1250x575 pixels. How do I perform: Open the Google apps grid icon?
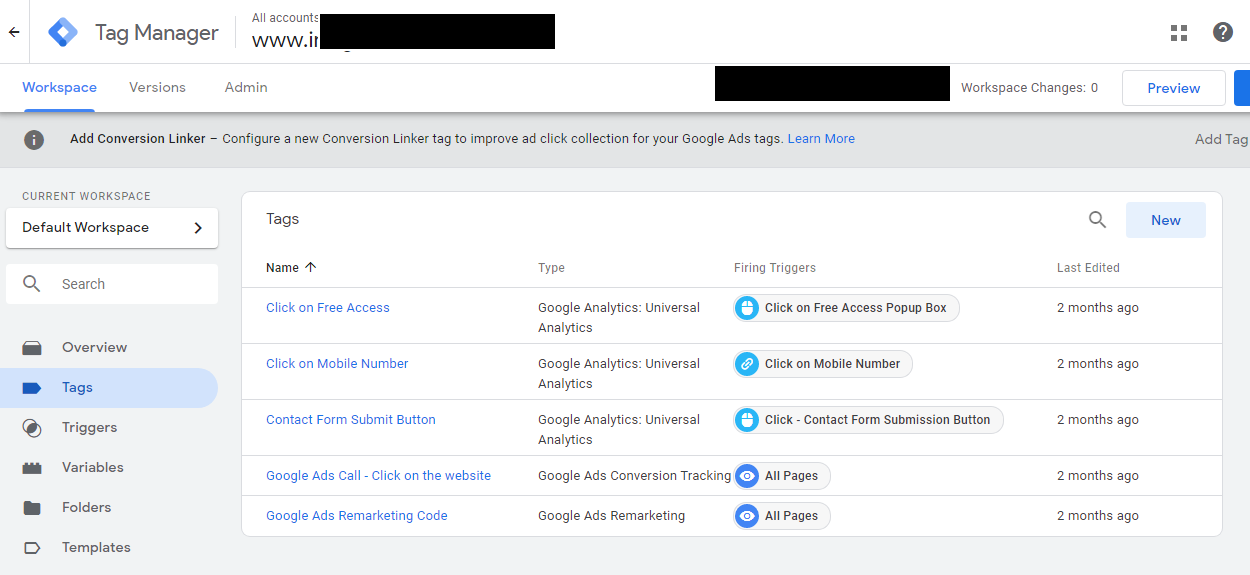click(1179, 32)
